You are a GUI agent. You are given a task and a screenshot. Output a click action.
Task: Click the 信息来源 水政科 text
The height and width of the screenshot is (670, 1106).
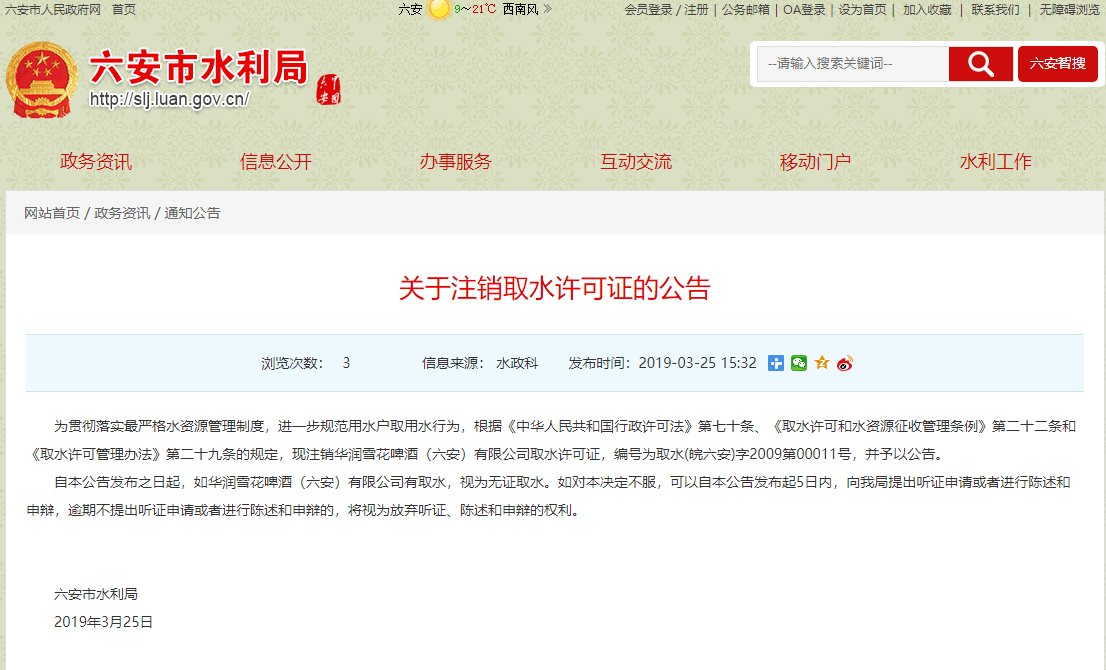pyautogui.click(x=480, y=363)
